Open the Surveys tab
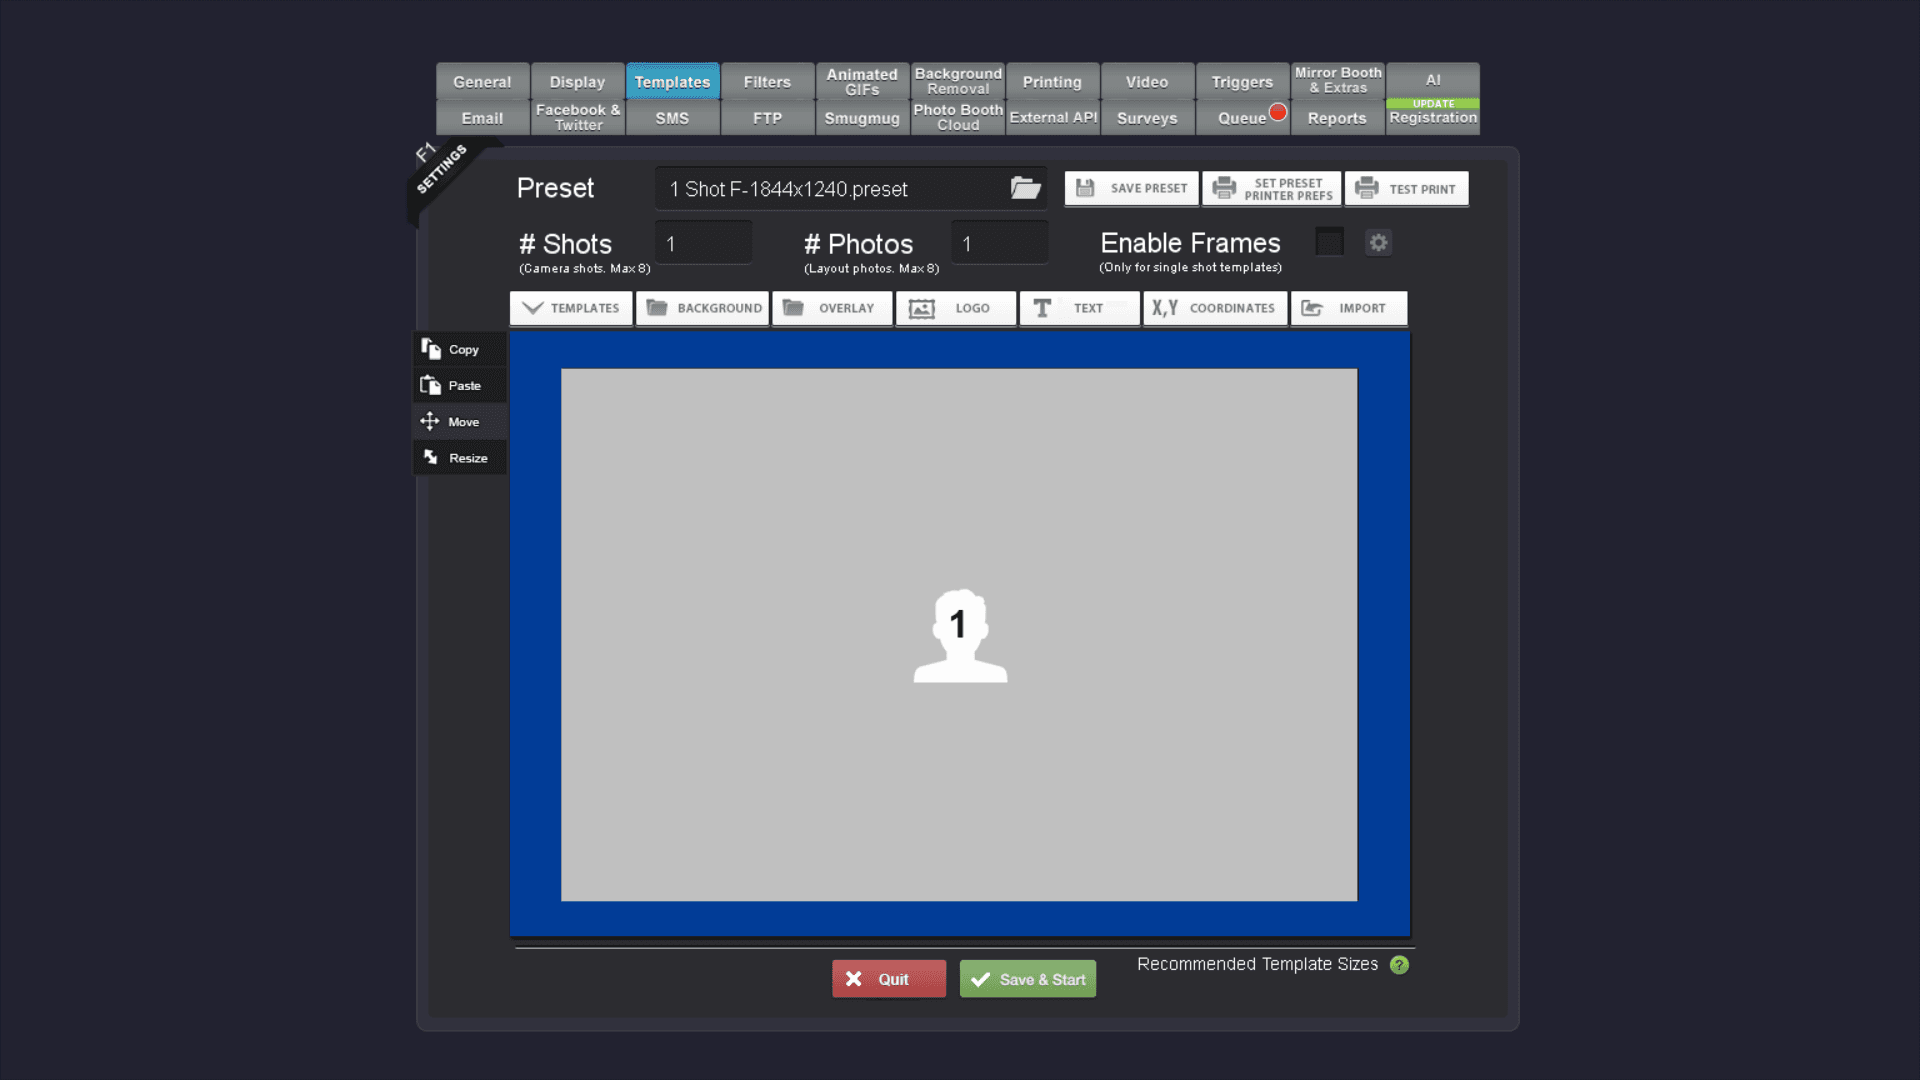The image size is (1920, 1080). click(x=1147, y=117)
